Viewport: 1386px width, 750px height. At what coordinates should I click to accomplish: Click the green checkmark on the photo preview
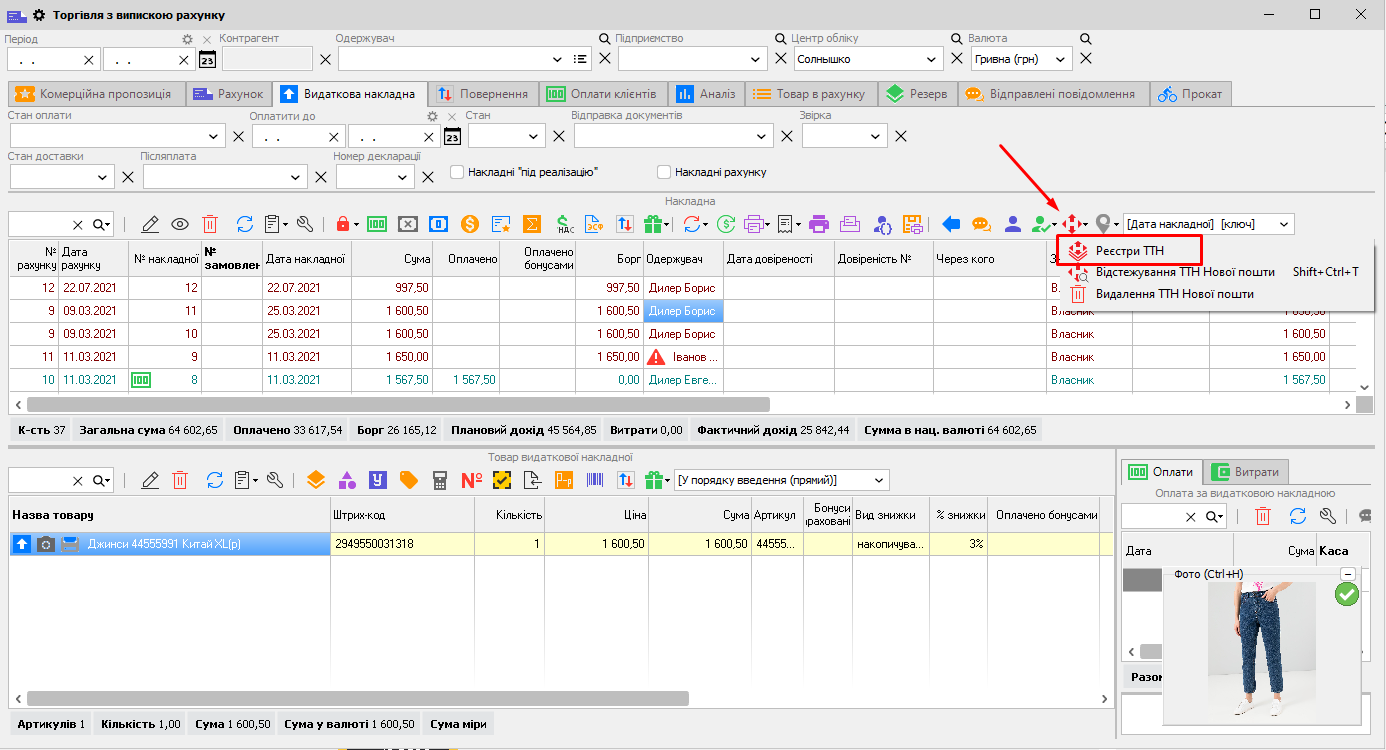pos(1346,594)
